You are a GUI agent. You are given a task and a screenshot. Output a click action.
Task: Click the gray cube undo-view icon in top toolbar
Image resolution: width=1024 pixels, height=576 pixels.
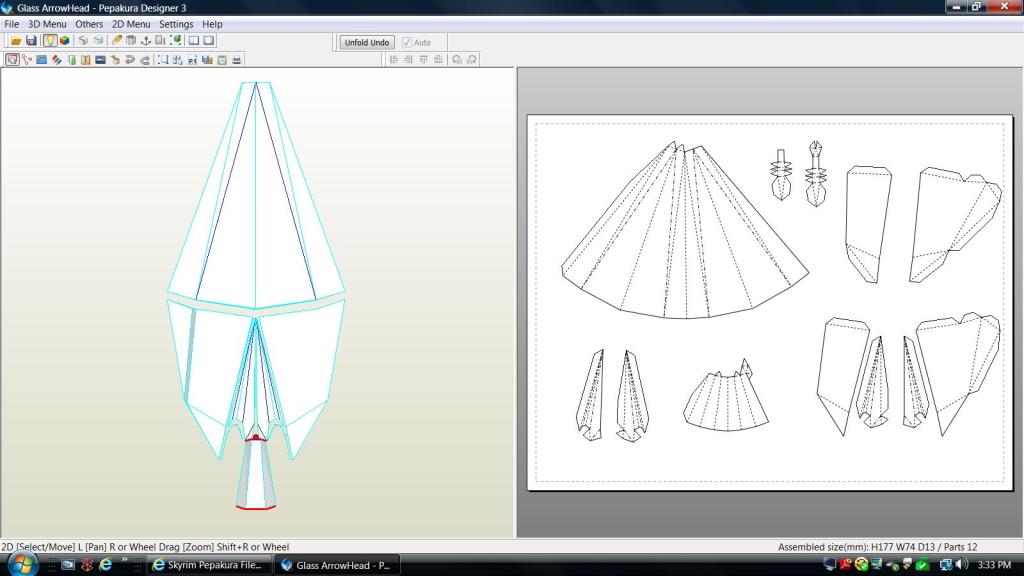(x=83, y=40)
